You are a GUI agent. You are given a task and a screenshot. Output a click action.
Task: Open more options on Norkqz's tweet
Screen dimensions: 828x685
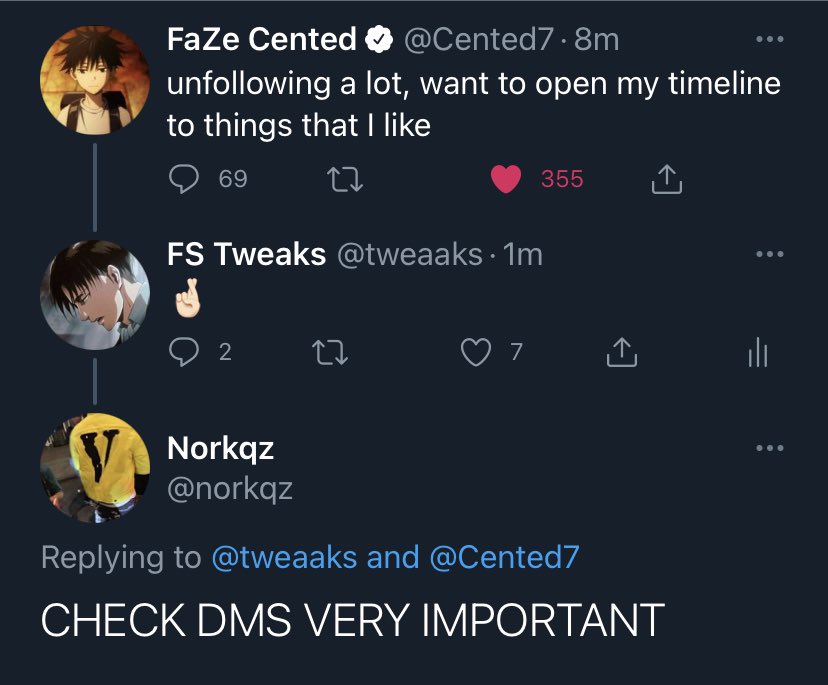(x=767, y=448)
